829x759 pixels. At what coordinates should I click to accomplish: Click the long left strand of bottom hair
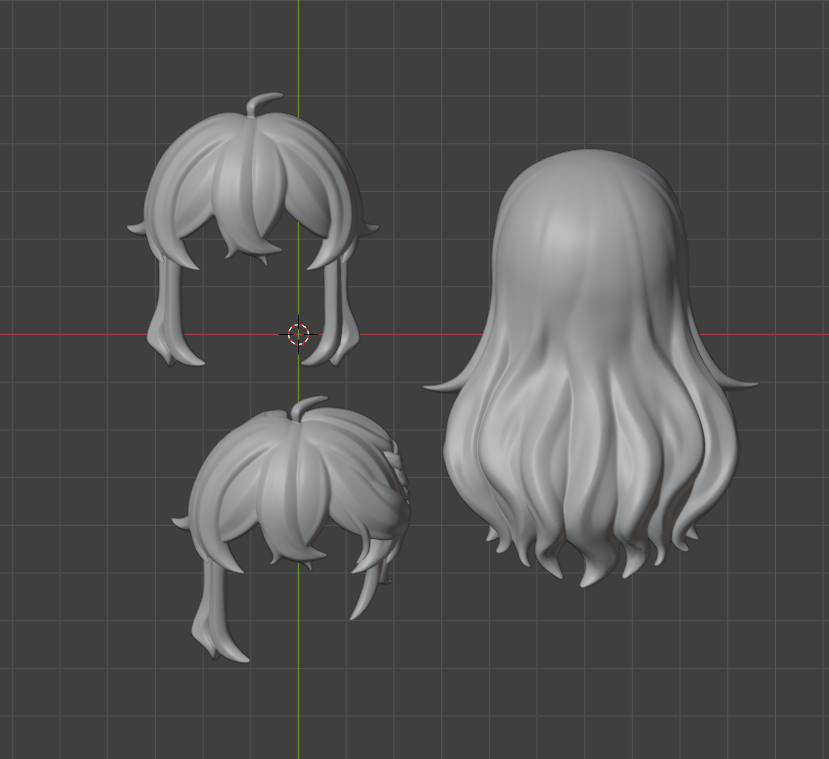coord(213,612)
